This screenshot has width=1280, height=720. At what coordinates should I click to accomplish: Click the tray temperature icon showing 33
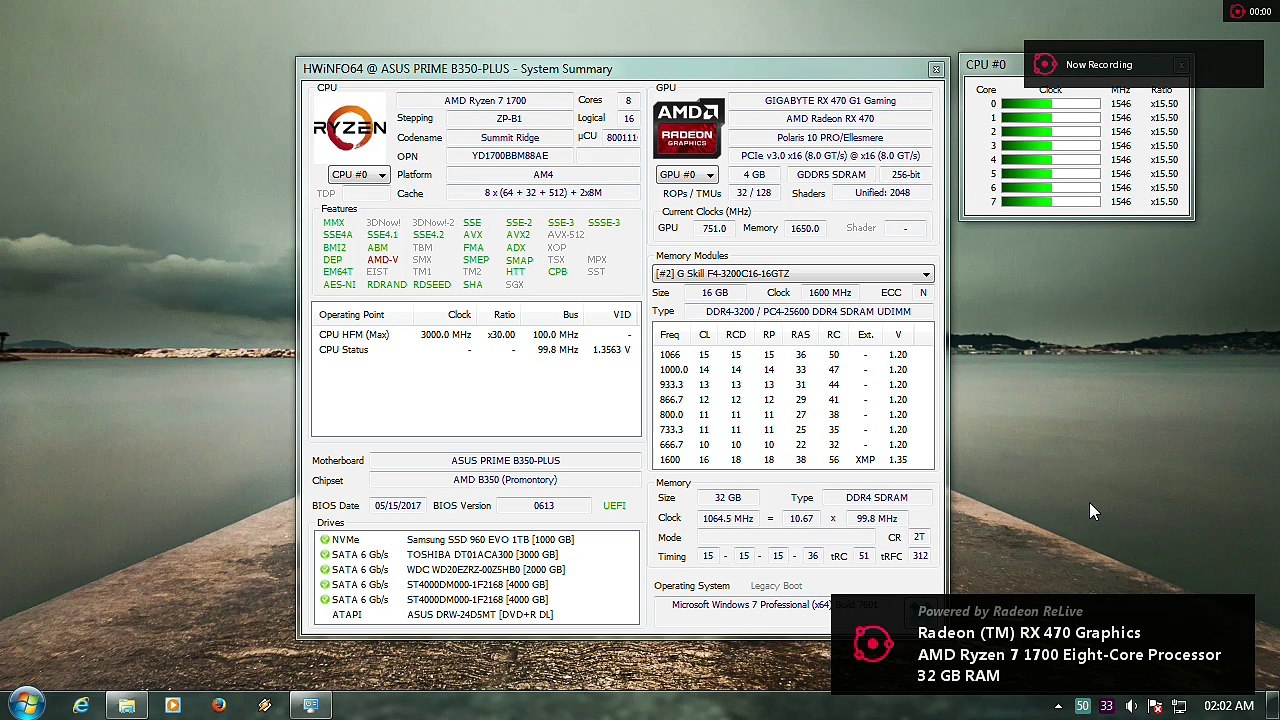point(1106,707)
